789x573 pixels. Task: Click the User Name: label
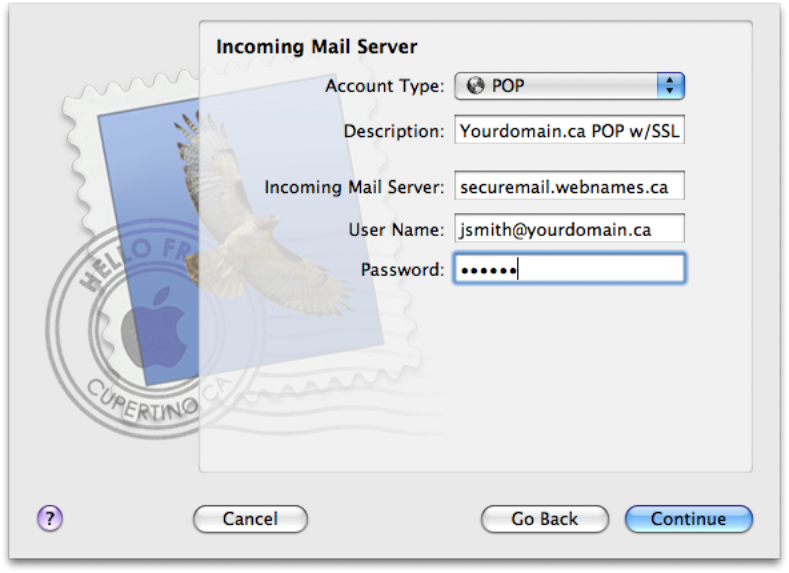pyautogui.click(x=397, y=230)
